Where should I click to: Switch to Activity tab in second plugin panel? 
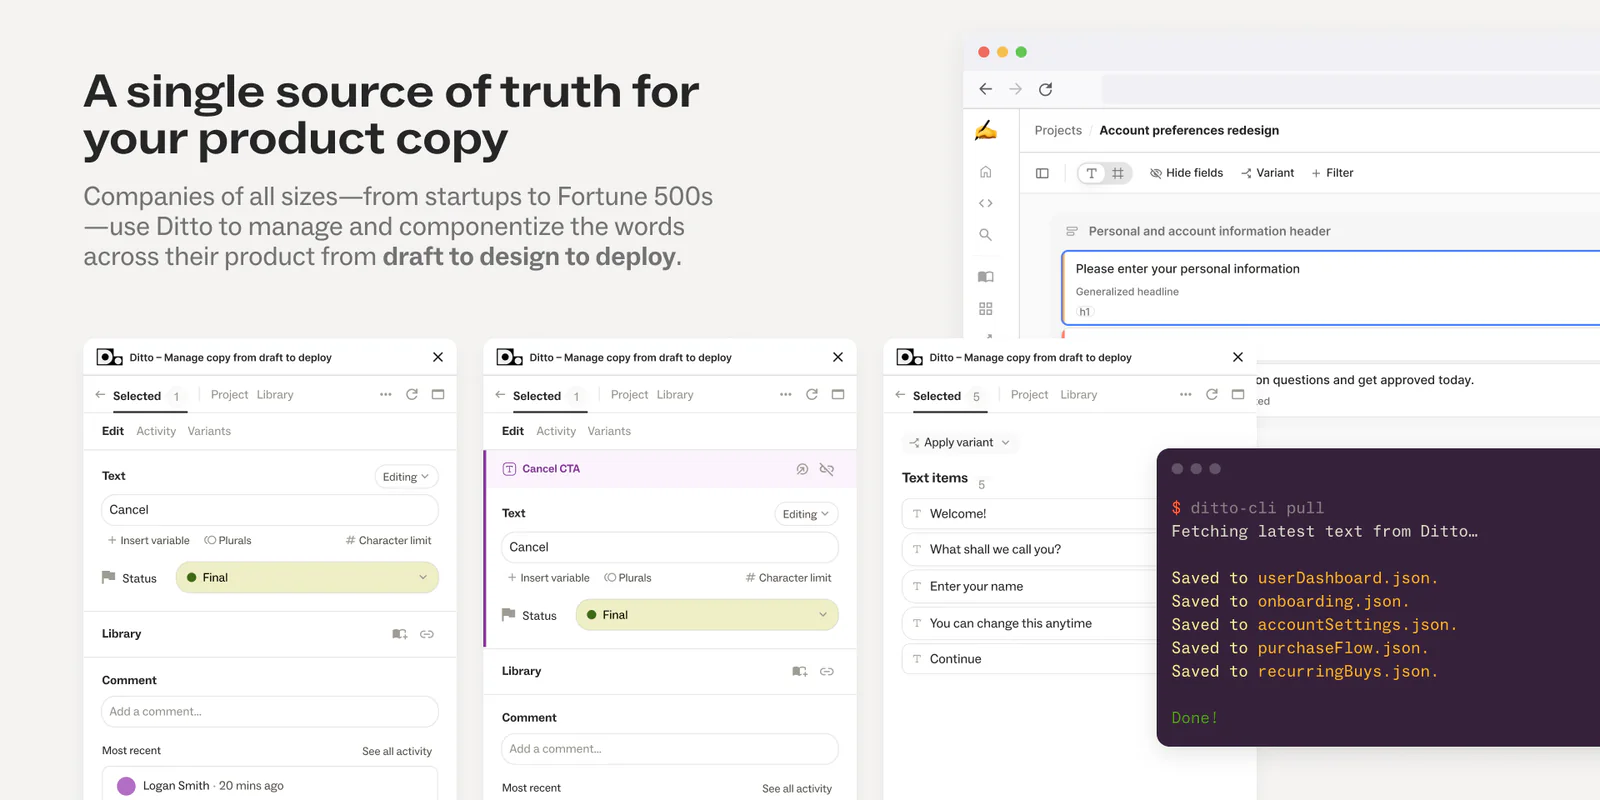point(556,431)
